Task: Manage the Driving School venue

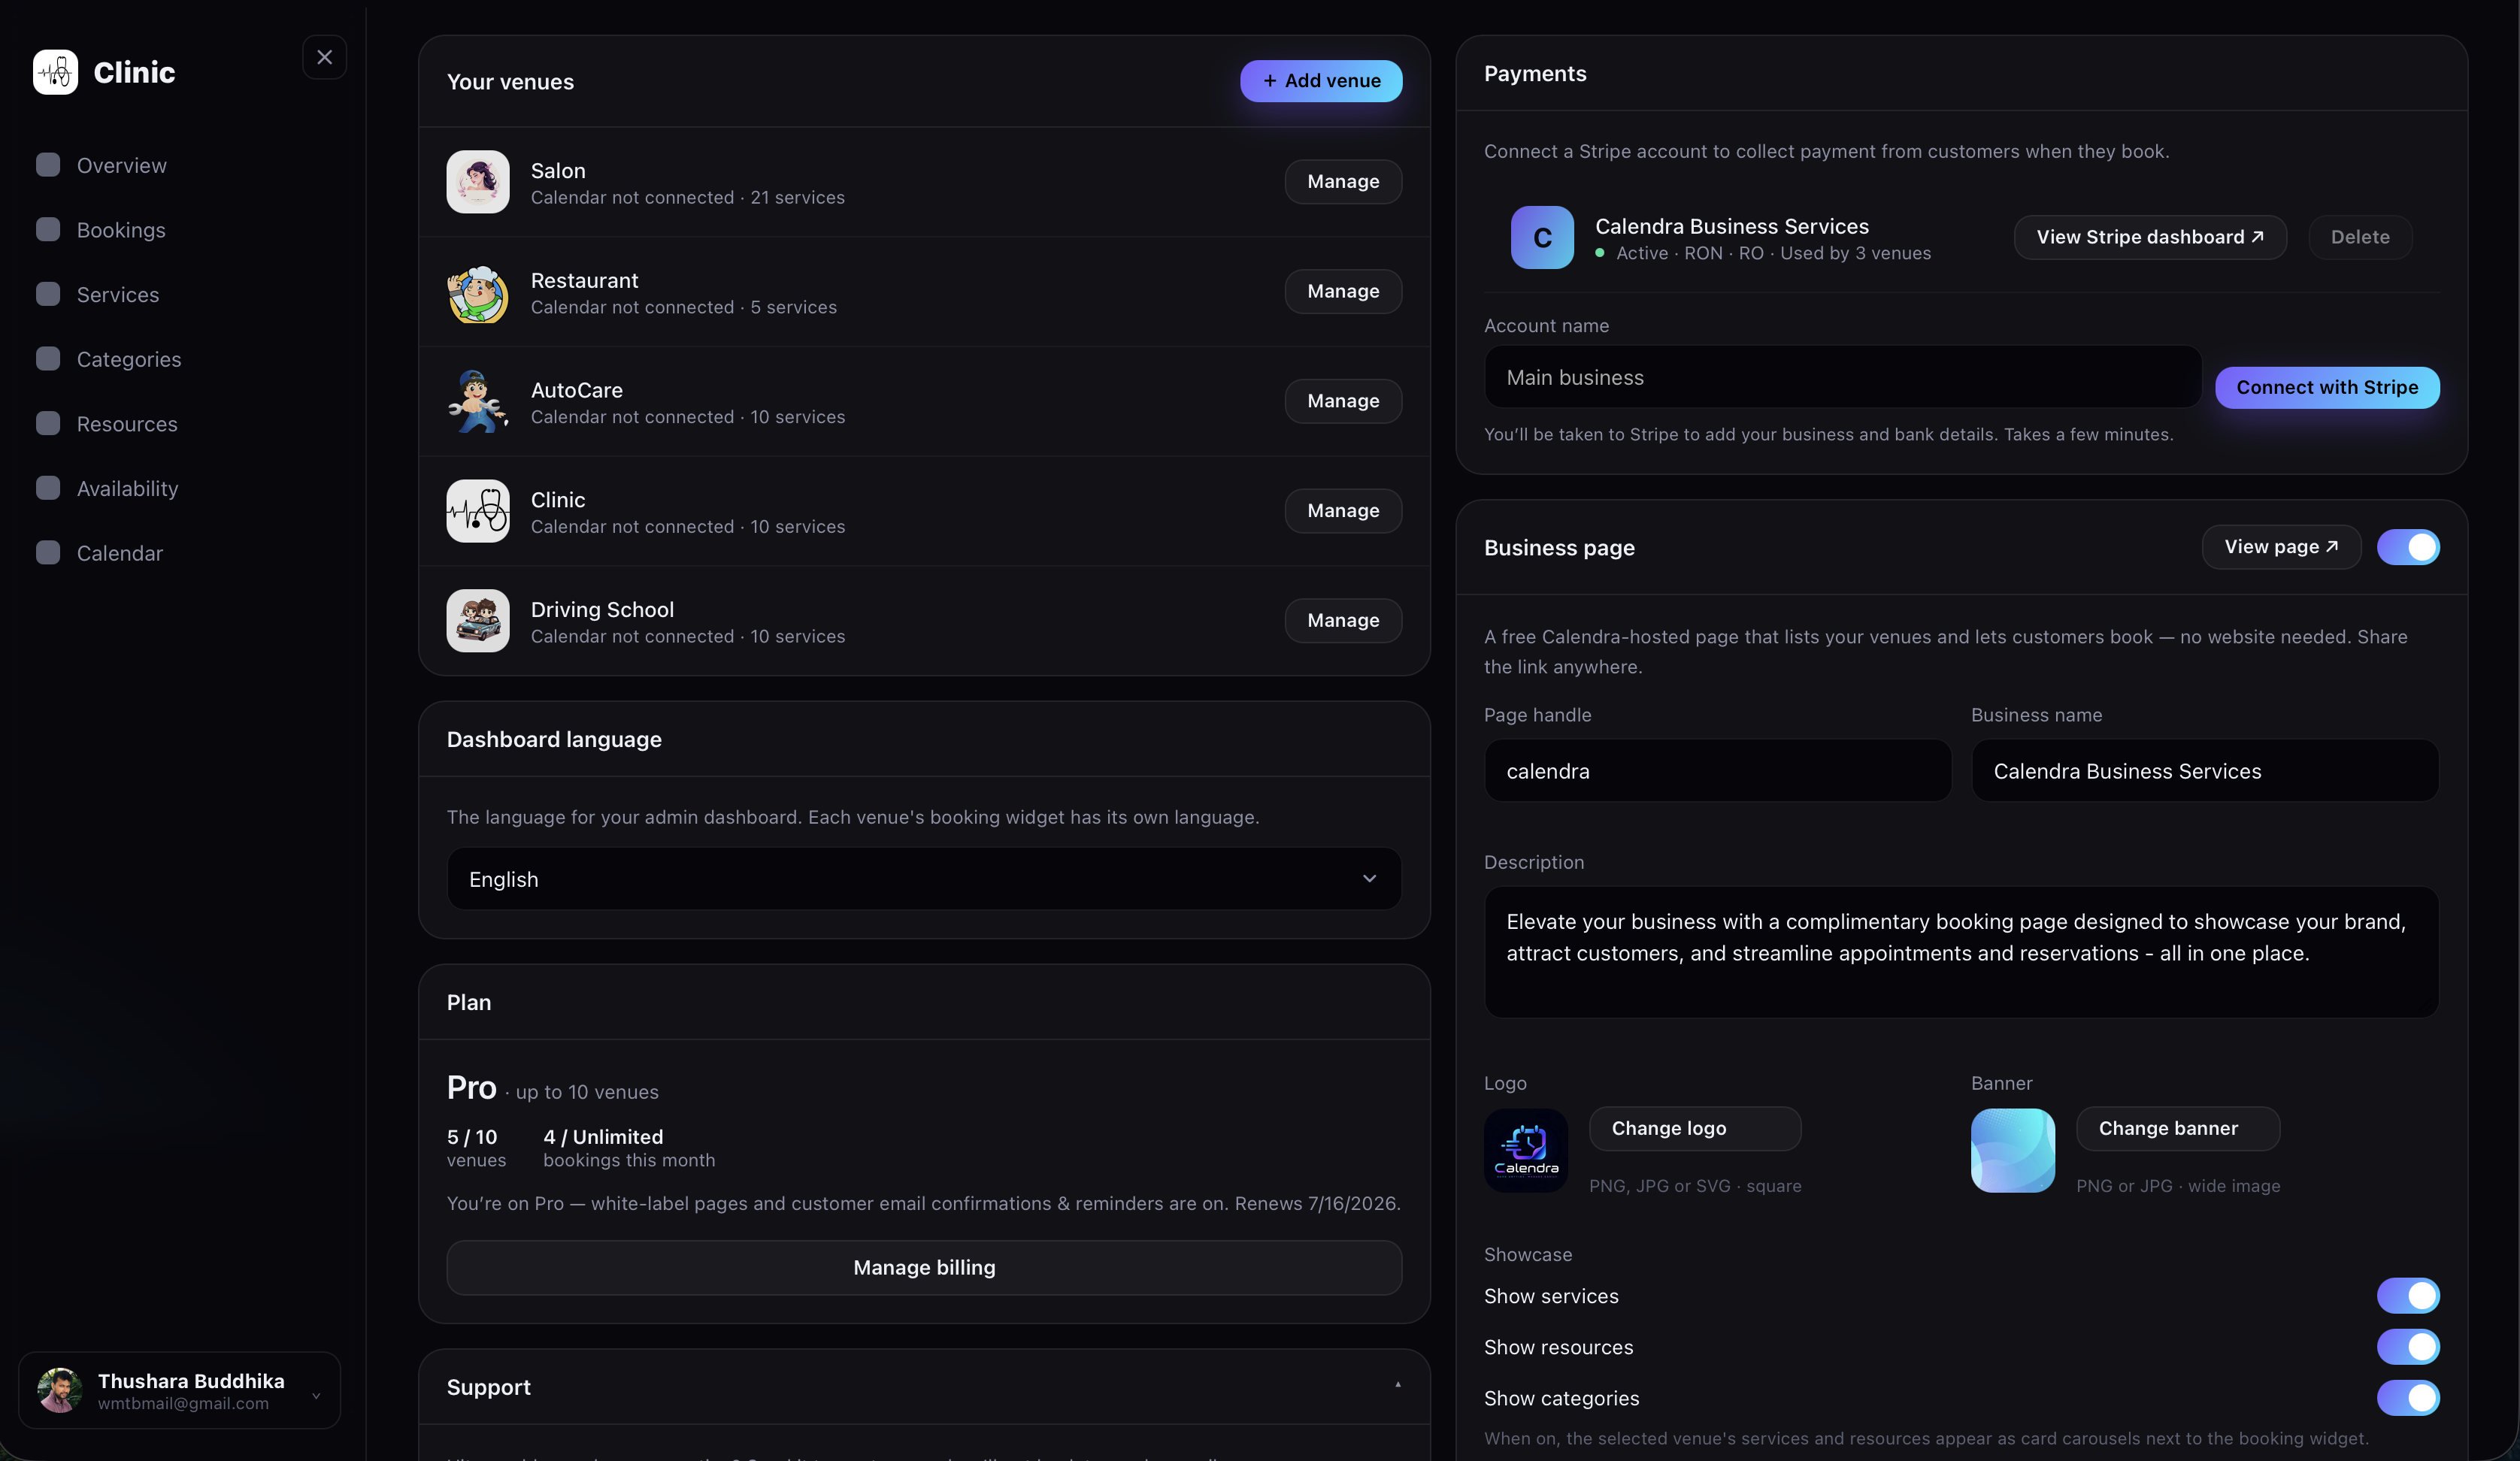Action: [x=1343, y=621]
